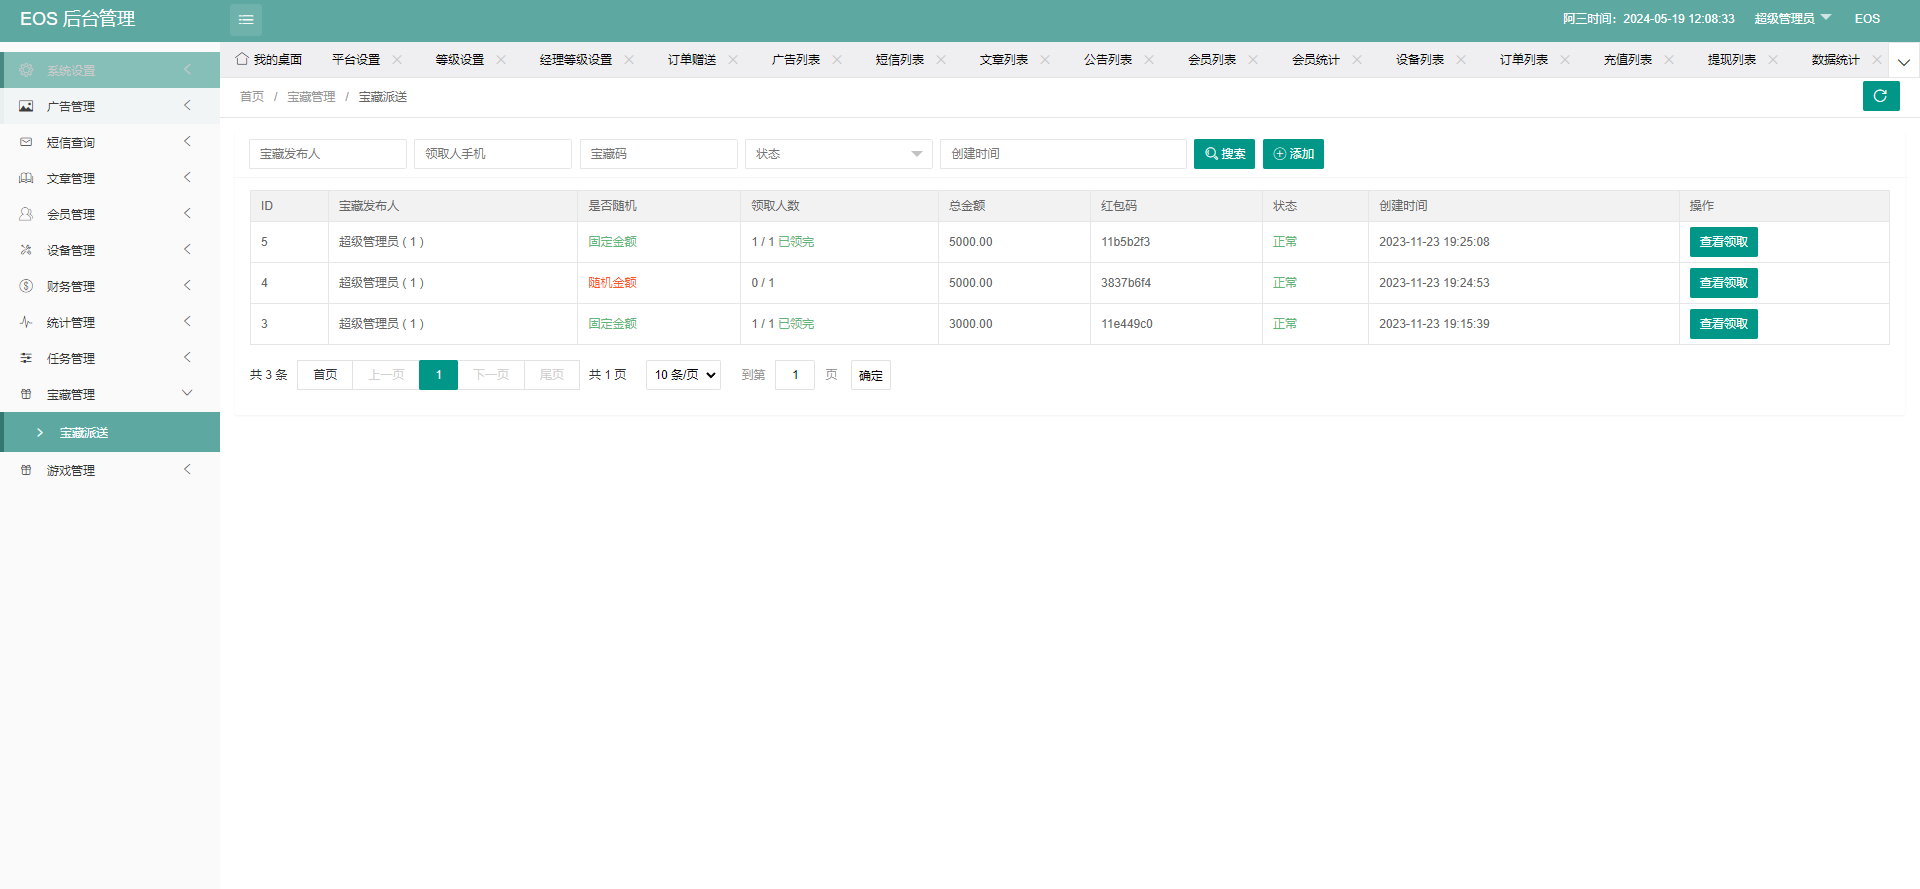Open the 10 条/页 page size dropdown
Screen dimensions: 1920x889
coord(683,375)
